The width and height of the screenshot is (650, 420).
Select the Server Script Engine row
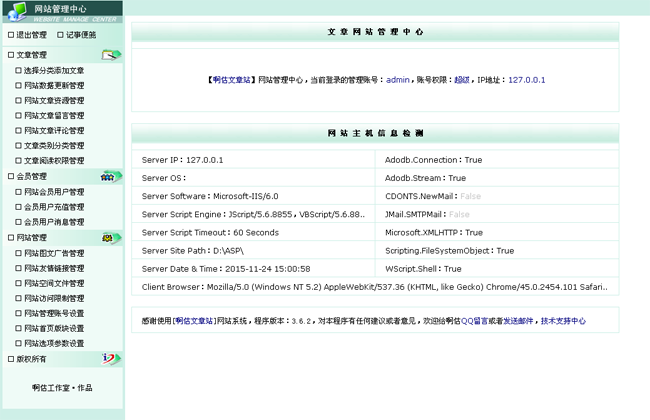coord(253,214)
